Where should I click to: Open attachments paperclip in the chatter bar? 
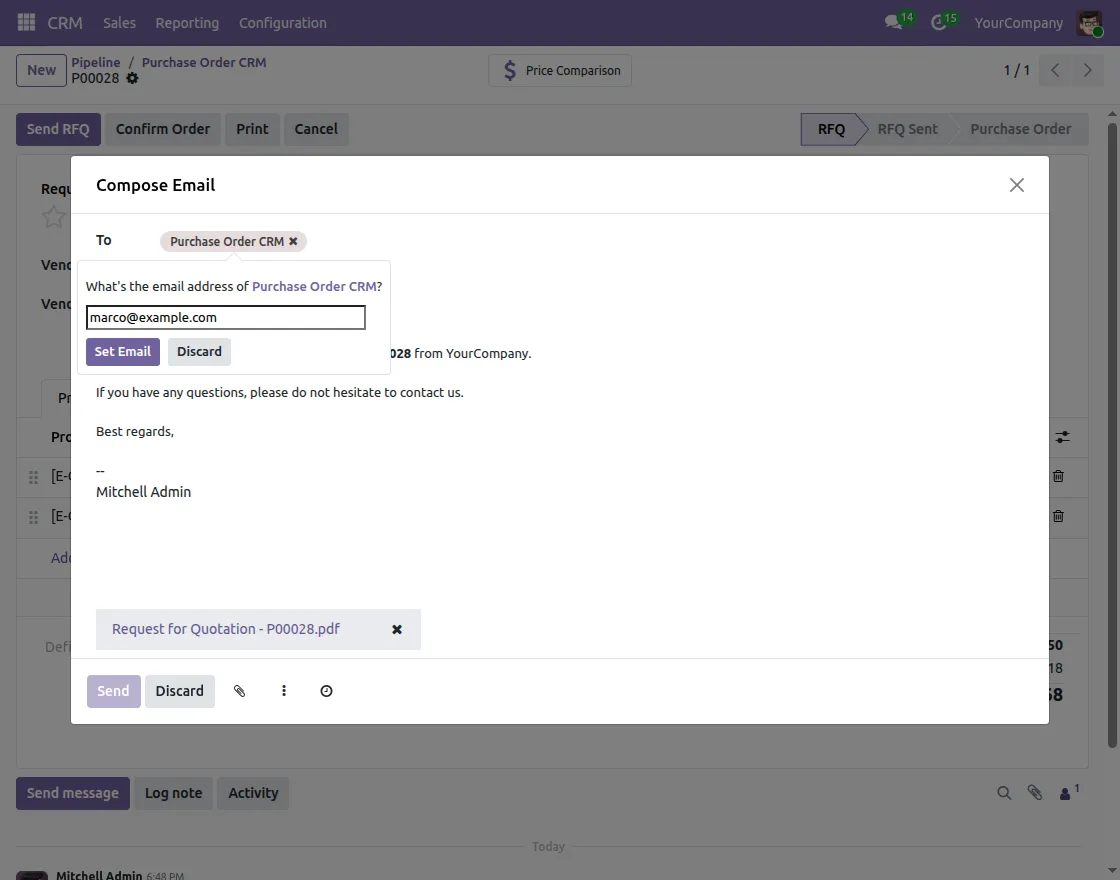point(1035,792)
